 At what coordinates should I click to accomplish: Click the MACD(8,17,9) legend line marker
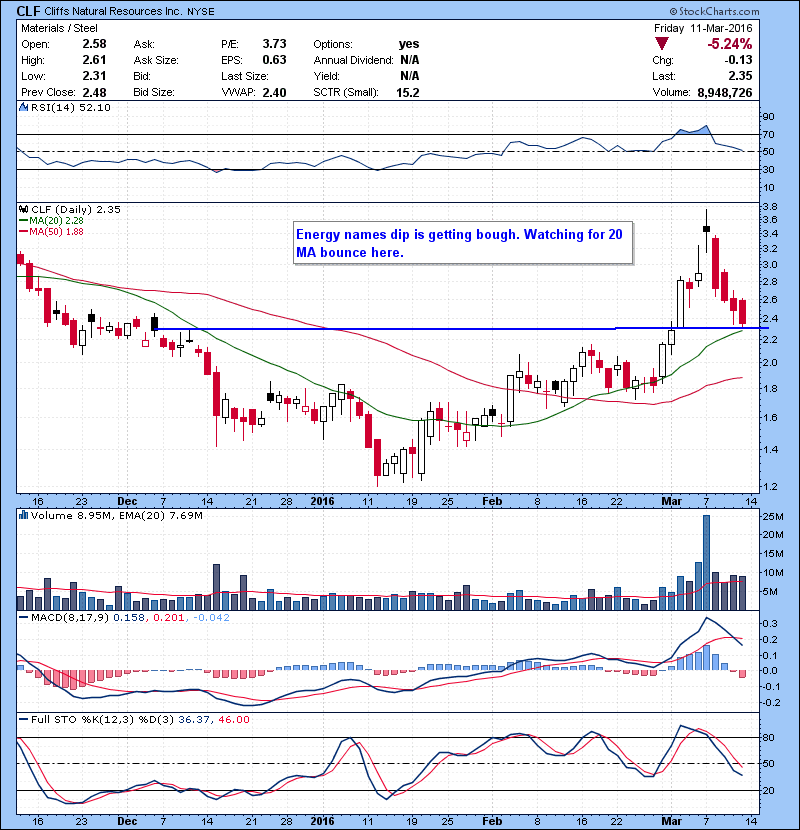[x=24, y=618]
